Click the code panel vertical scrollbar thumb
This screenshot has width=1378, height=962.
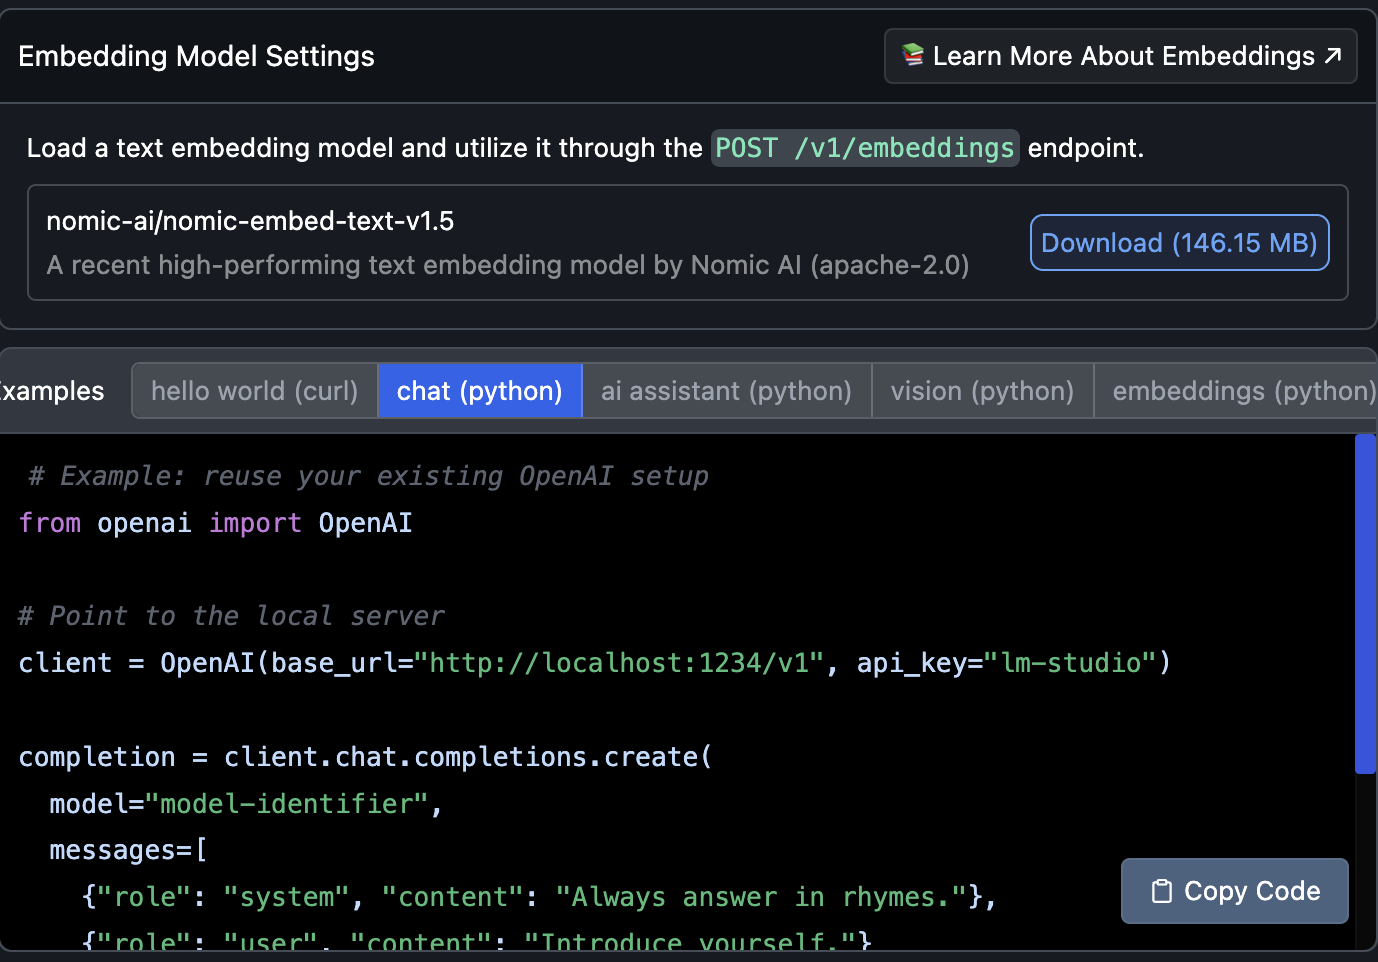pos(1365,604)
